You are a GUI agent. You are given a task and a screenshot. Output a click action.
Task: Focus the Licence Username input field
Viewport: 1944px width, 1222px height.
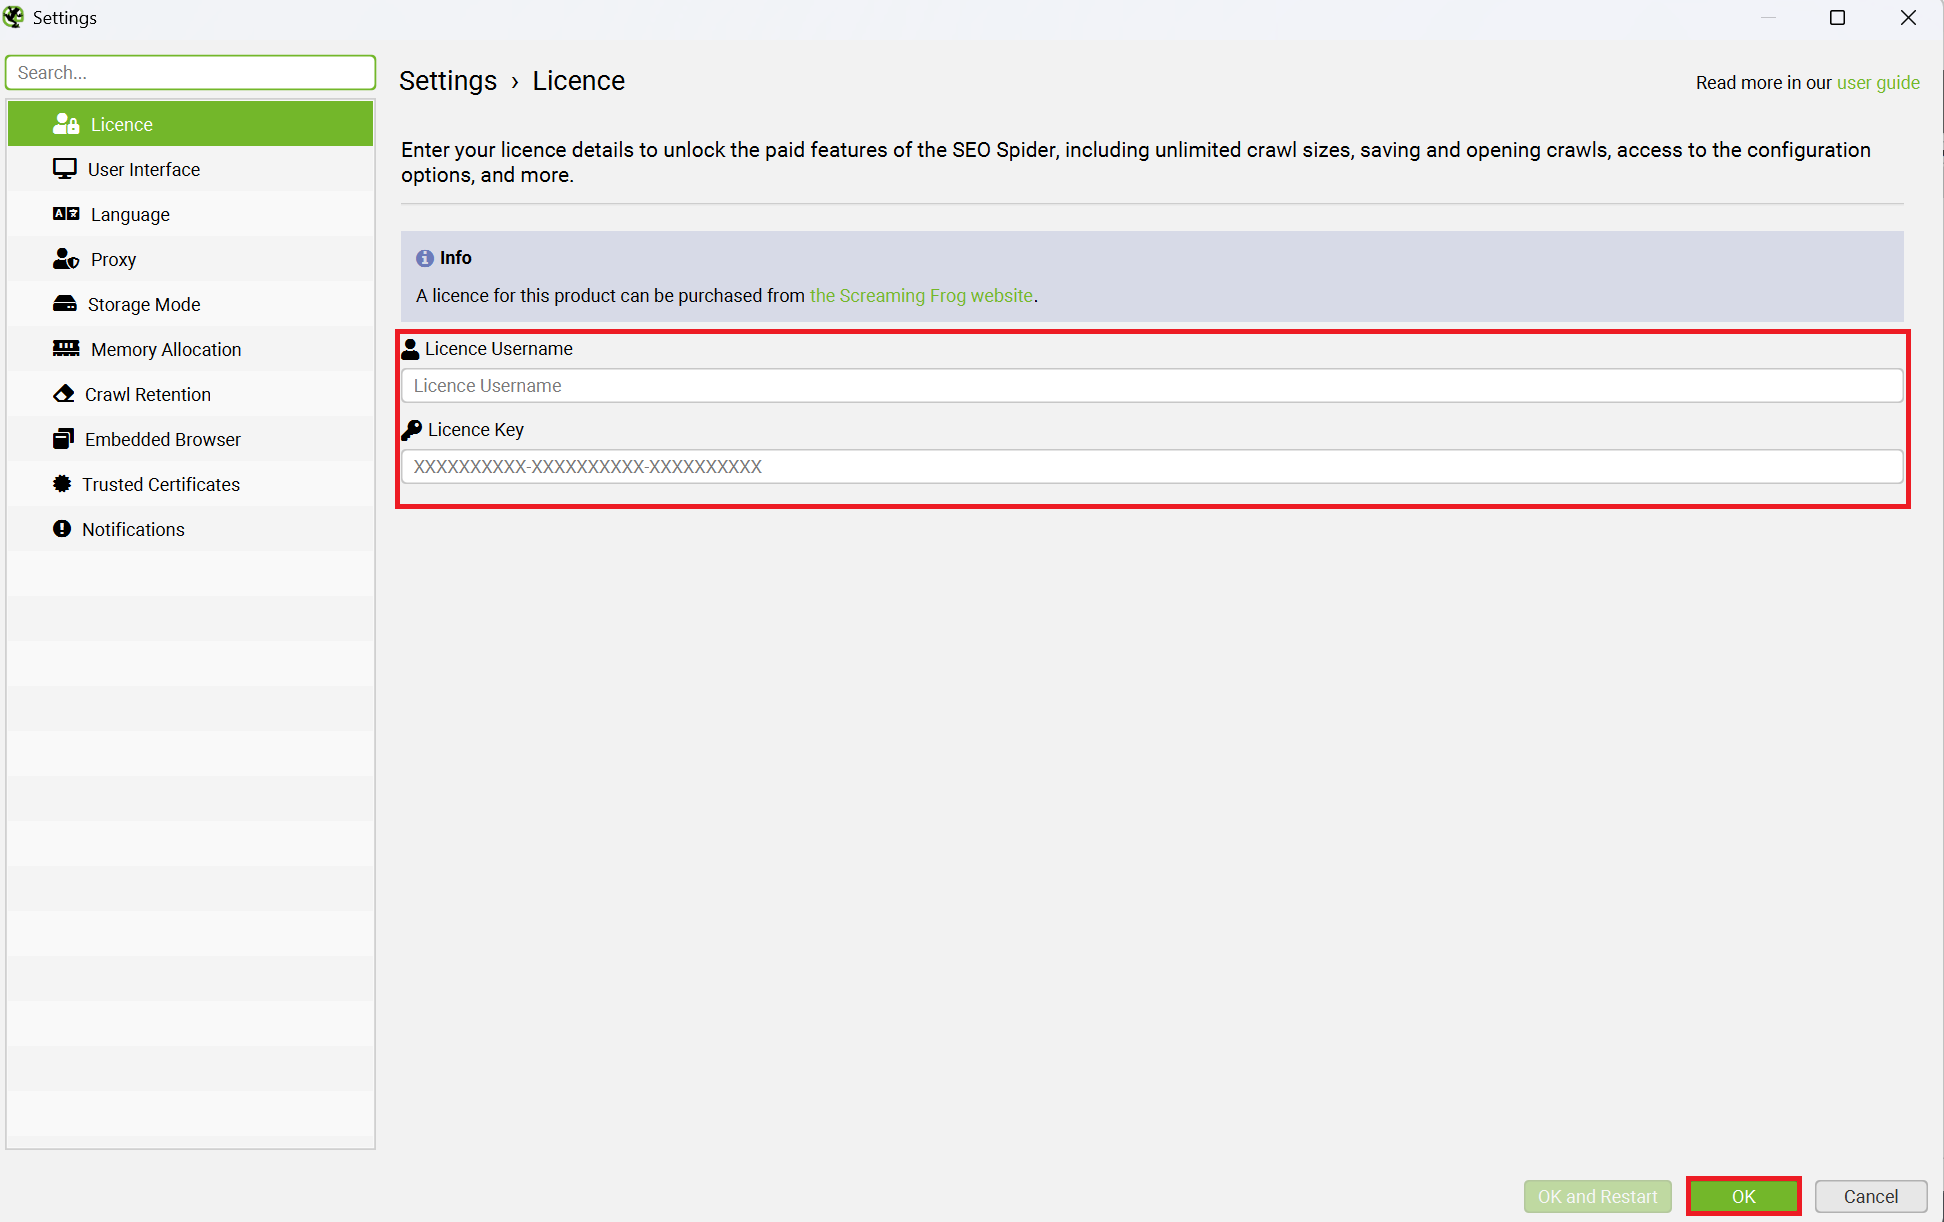(1151, 386)
